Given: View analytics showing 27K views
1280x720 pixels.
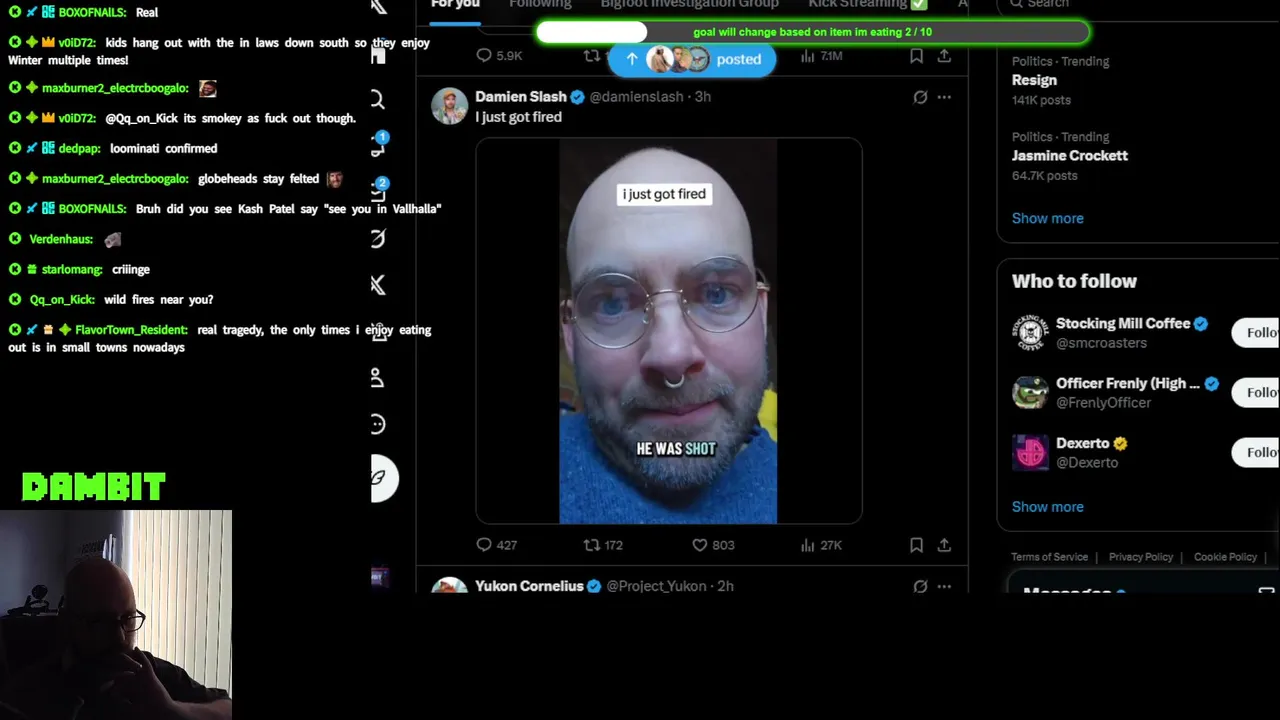Looking at the screenshot, I should click(821, 545).
